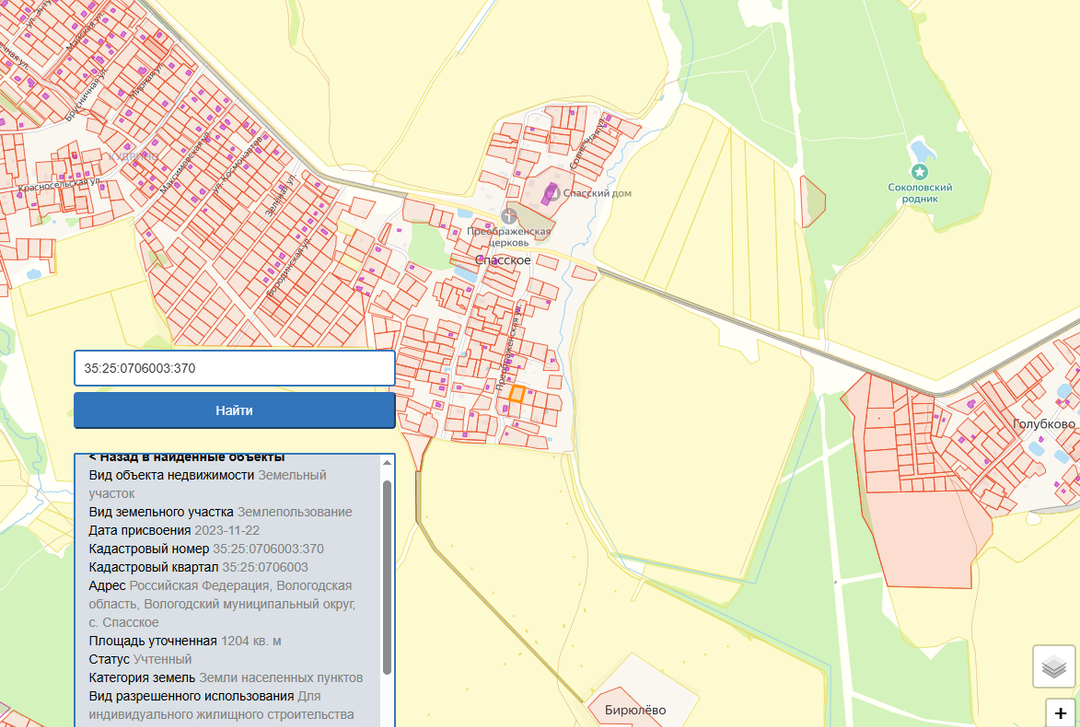Click the Статус Учтенный row
Screen dimensions: 1080x727
coord(140,659)
